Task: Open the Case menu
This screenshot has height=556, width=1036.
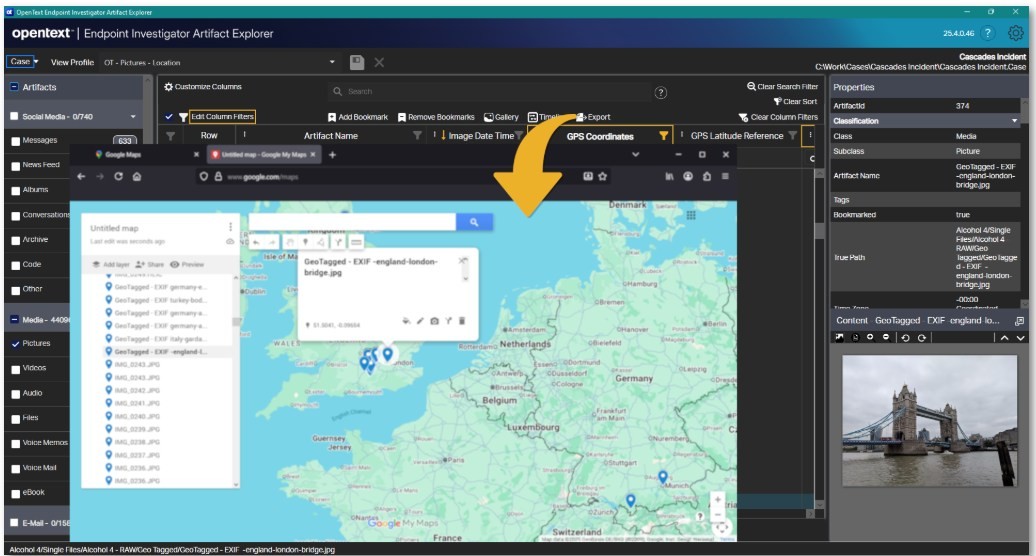Action: pyautogui.click(x=21, y=62)
